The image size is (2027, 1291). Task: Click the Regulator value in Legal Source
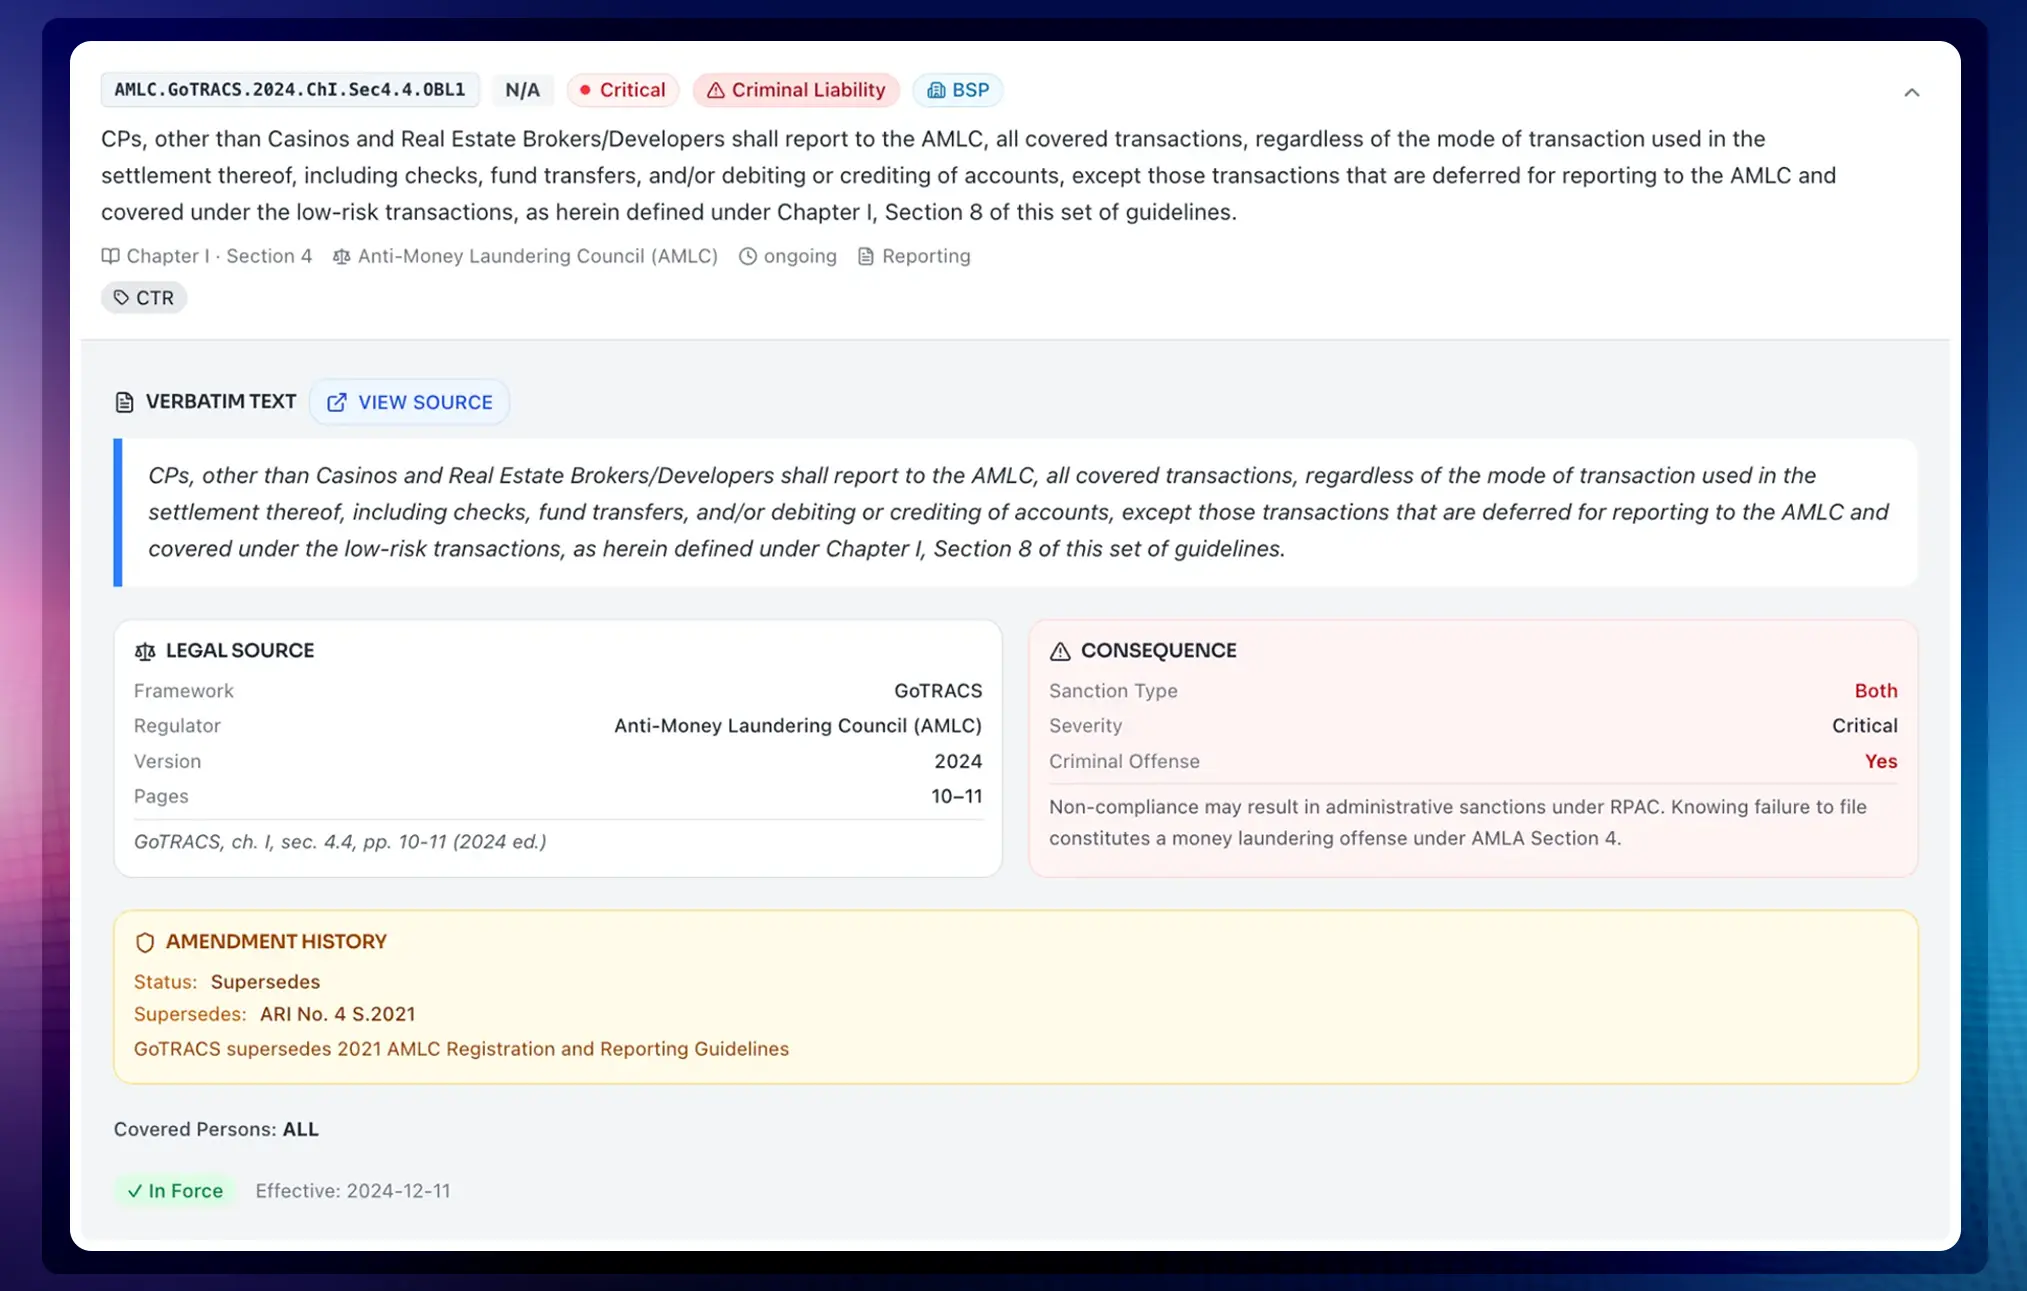(x=798, y=725)
